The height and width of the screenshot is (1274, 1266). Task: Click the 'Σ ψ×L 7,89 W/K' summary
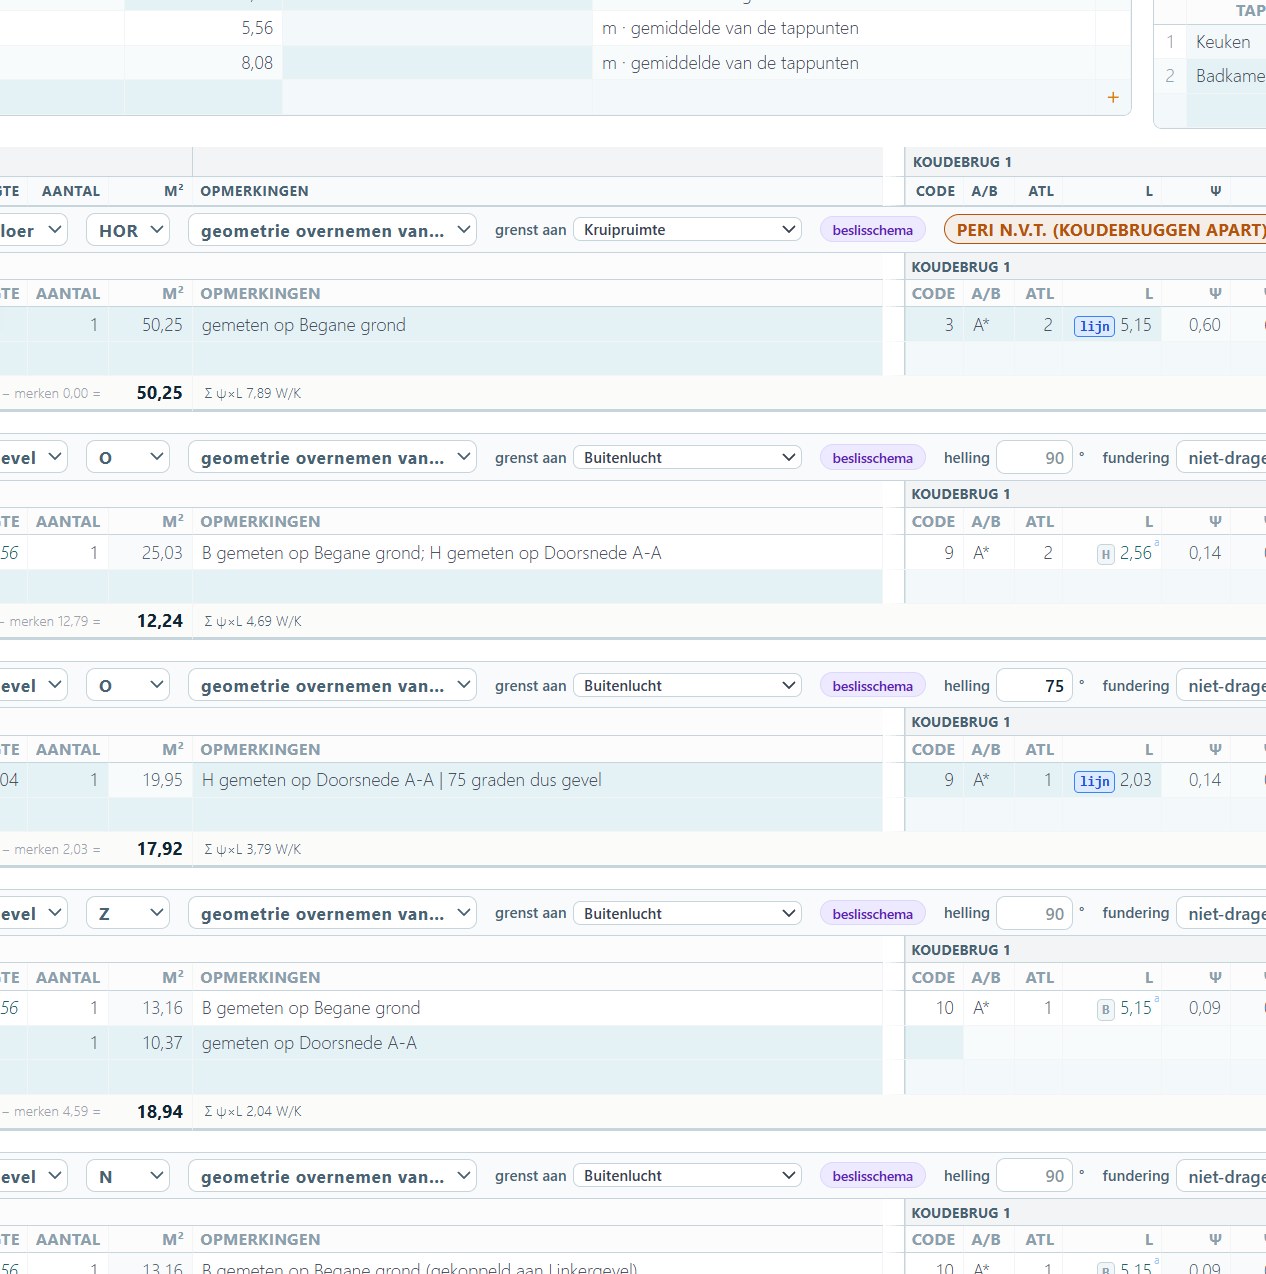click(x=253, y=393)
